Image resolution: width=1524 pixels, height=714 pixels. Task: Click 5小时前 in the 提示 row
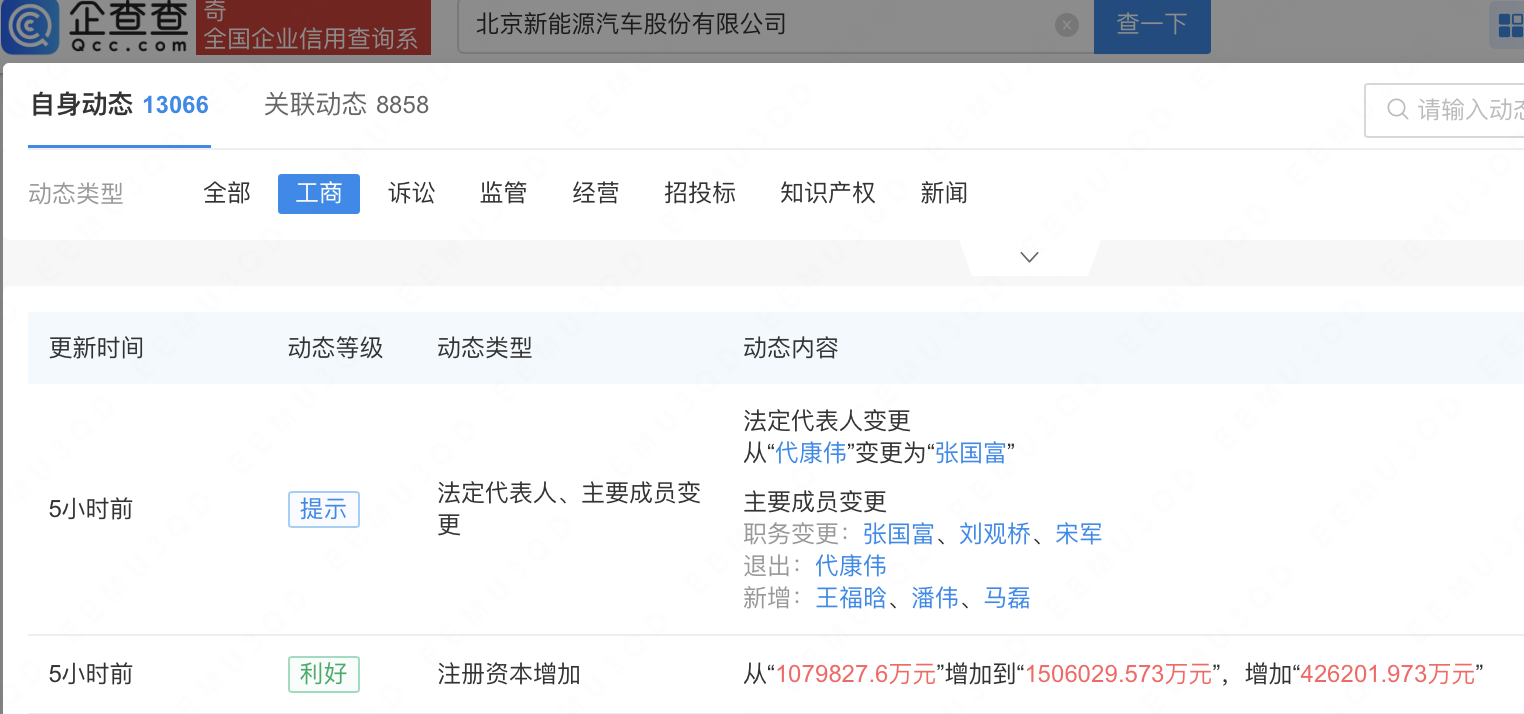tap(91, 509)
